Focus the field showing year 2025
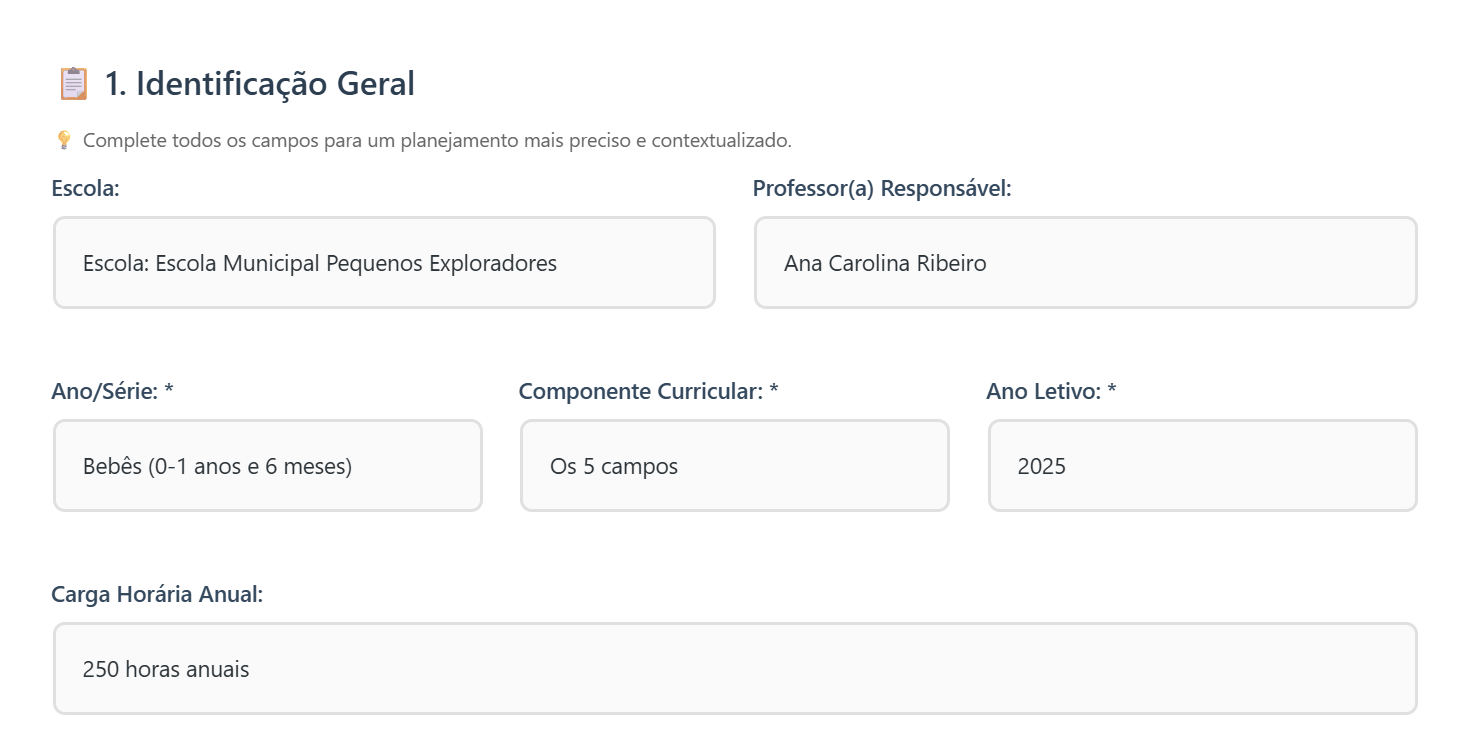This screenshot has width=1474, height=736. point(1202,466)
